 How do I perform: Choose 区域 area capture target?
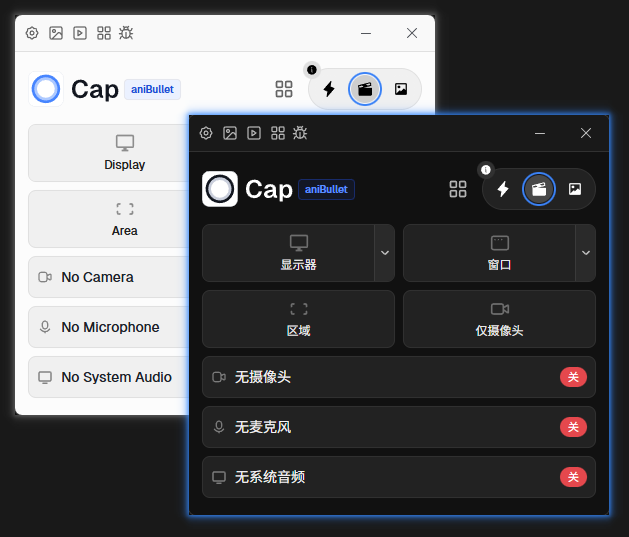coord(298,319)
